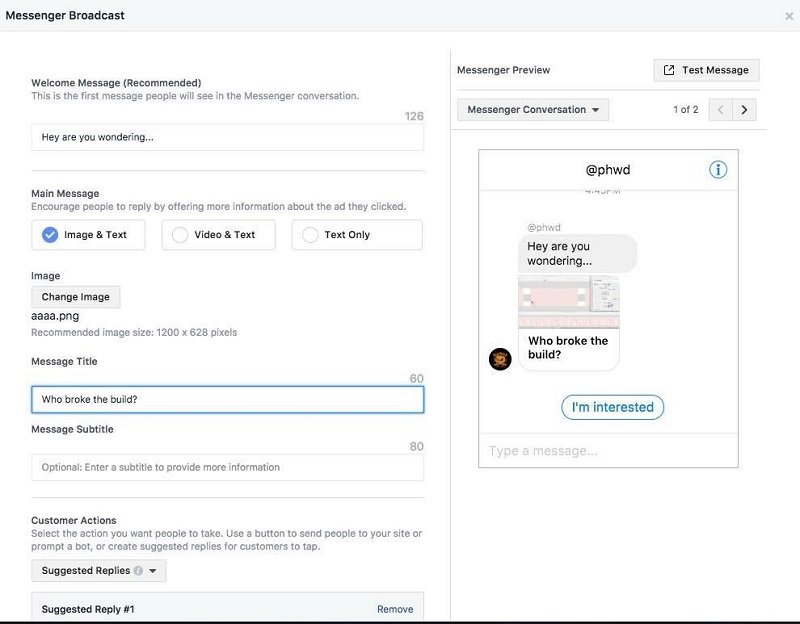800x624 pixels.
Task: Open Messenger Conversation dropdown
Action: tap(532, 110)
